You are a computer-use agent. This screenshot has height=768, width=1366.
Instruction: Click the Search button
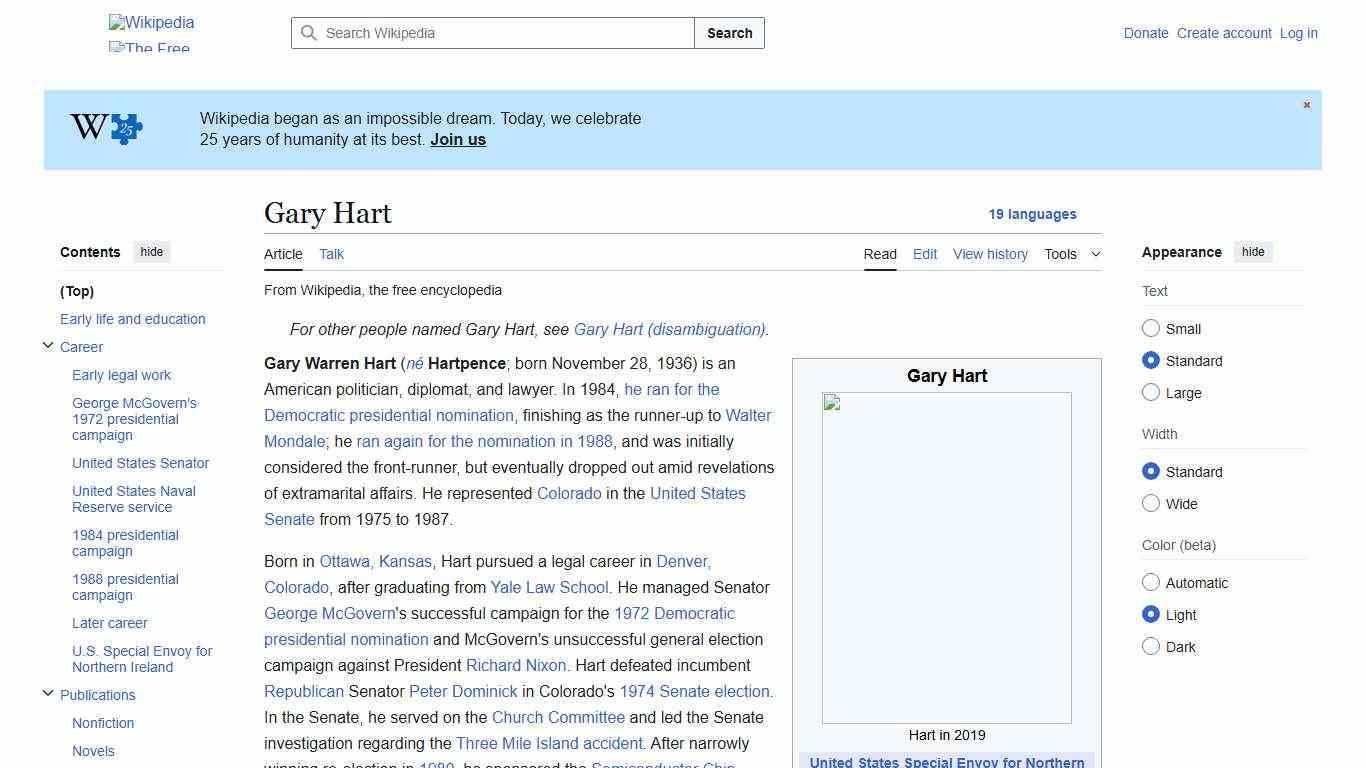(729, 33)
